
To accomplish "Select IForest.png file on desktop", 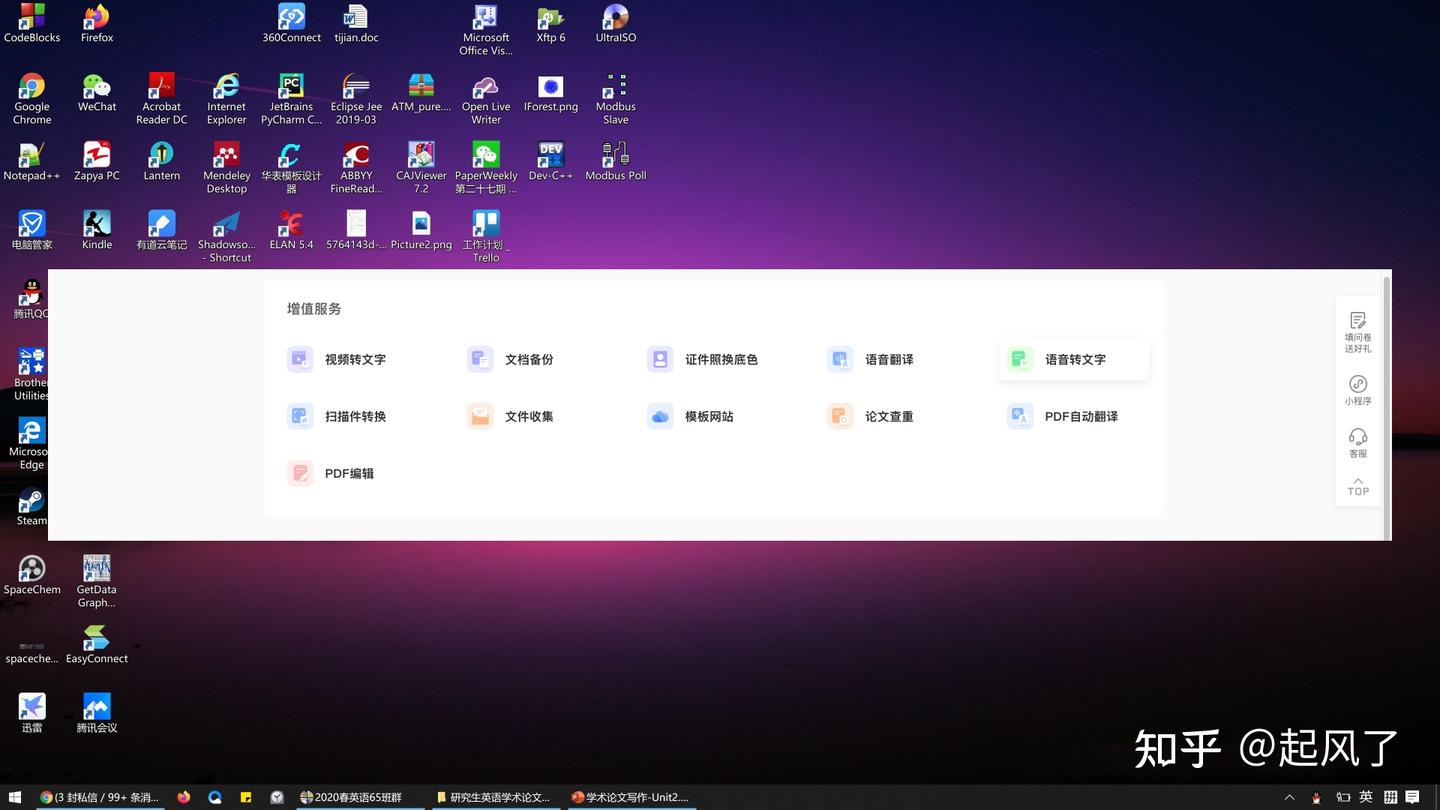I will coord(551,93).
